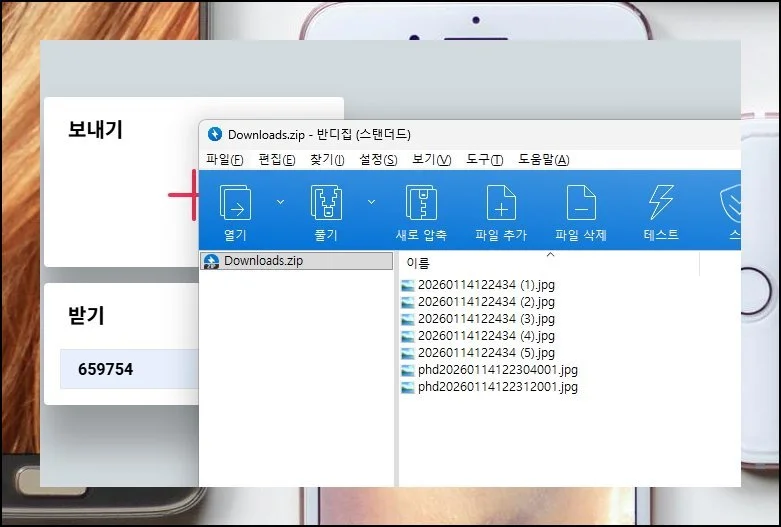This screenshot has width=781, height=527.
Task: Sort files by the 이름 column header
Action: click(419, 263)
